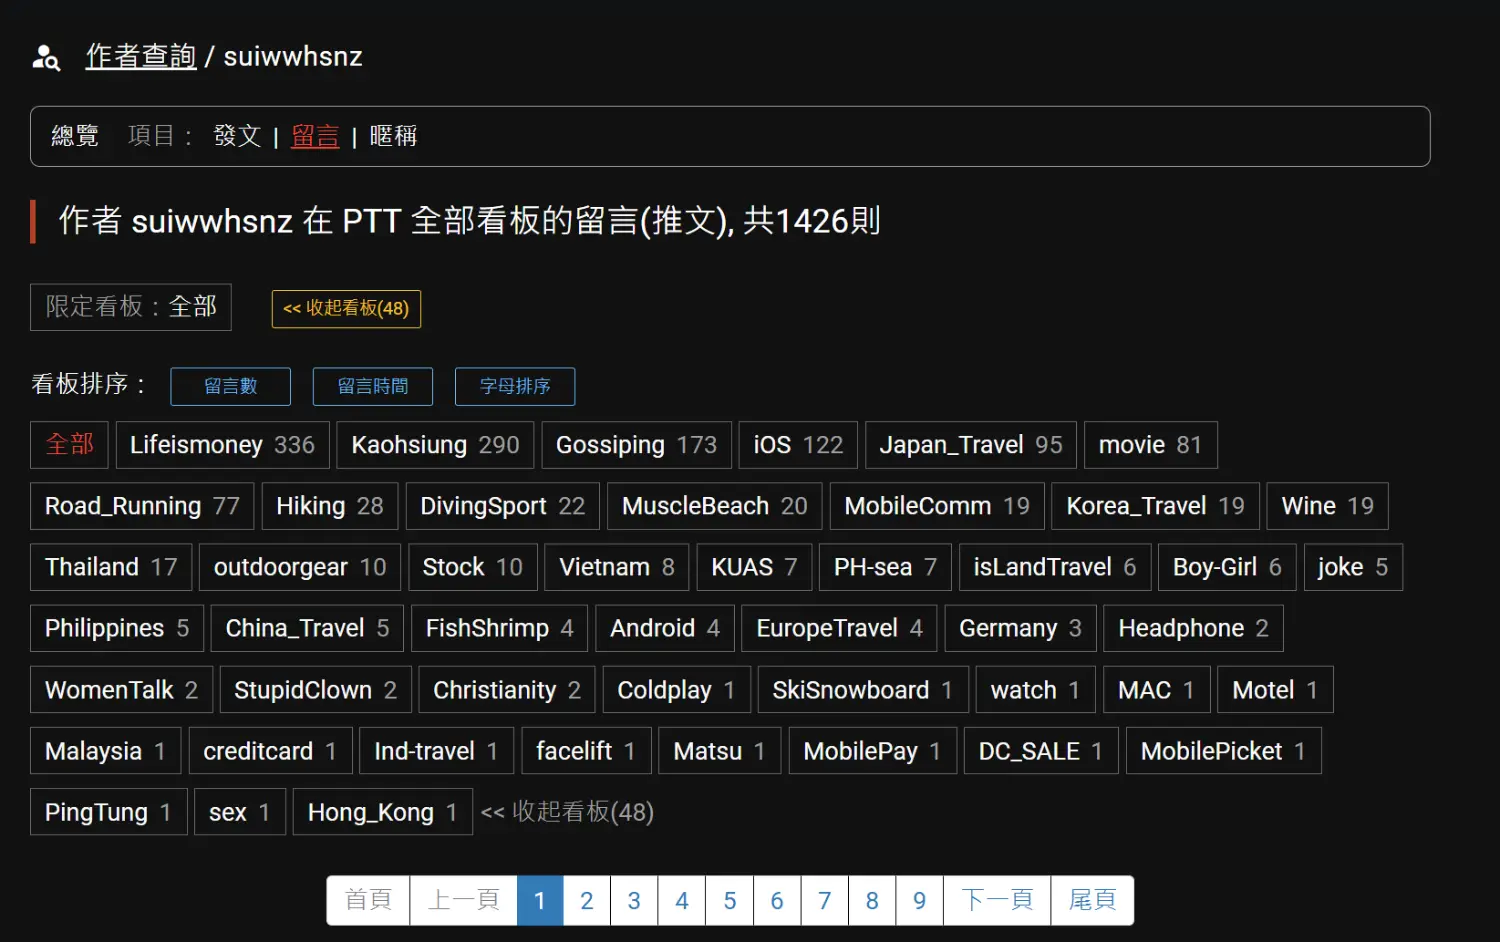Sort boards by 留言時間
1500x942 pixels.
[x=372, y=387]
